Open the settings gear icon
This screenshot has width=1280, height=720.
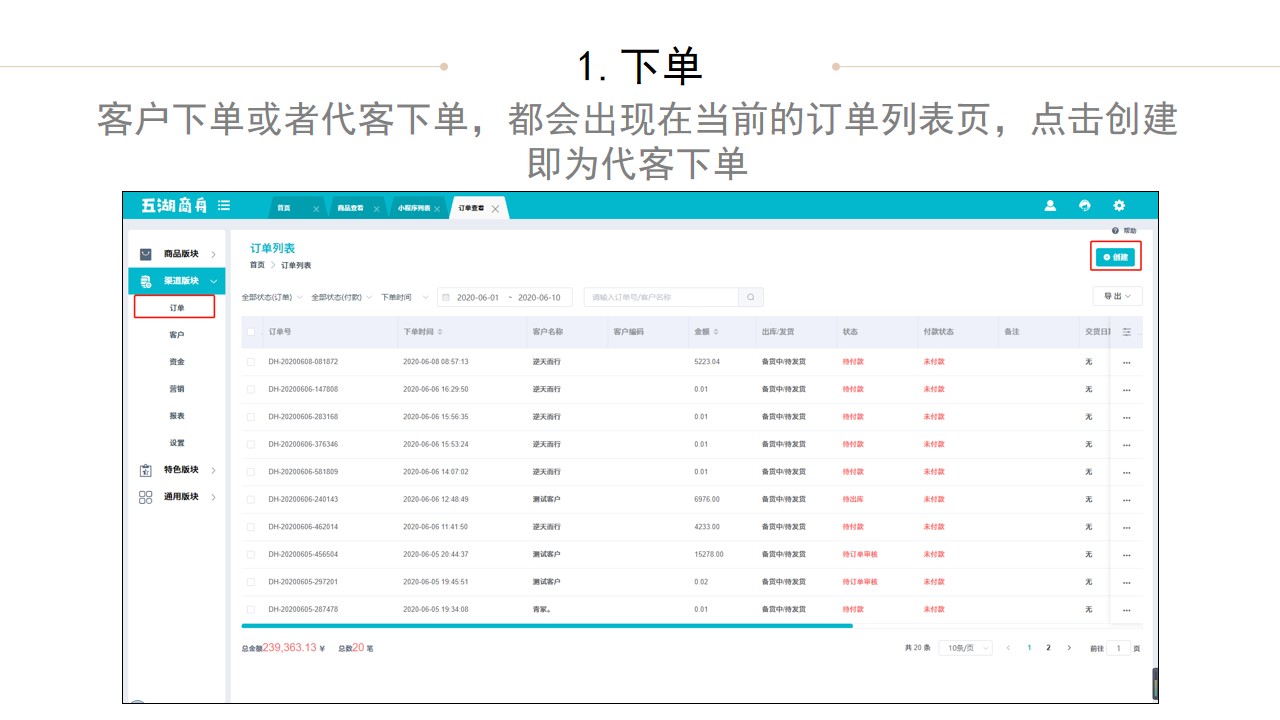1119,206
